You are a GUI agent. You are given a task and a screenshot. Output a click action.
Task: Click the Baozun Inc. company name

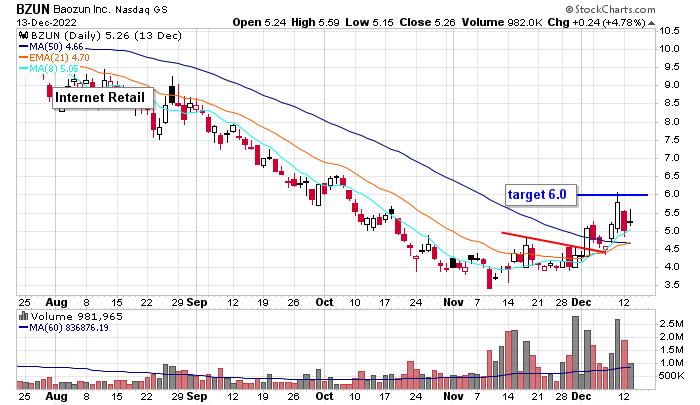pyautogui.click(x=81, y=9)
